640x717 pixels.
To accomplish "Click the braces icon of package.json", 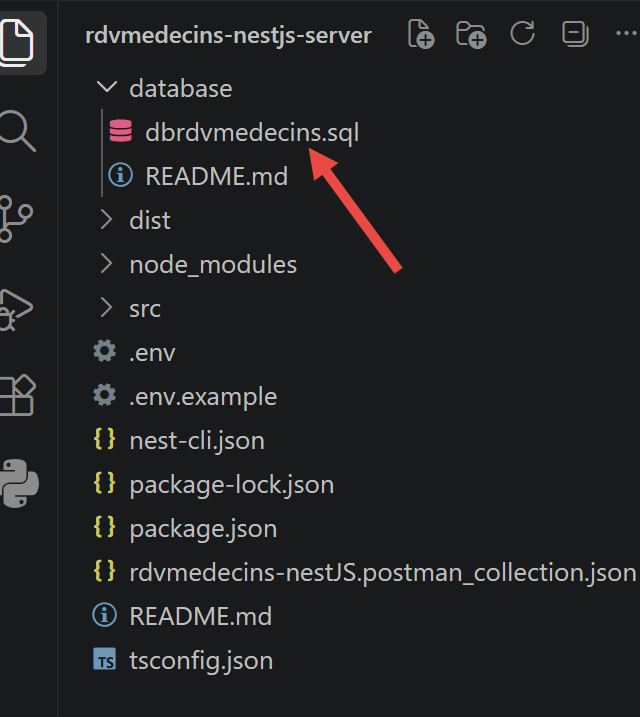I will click(105, 527).
